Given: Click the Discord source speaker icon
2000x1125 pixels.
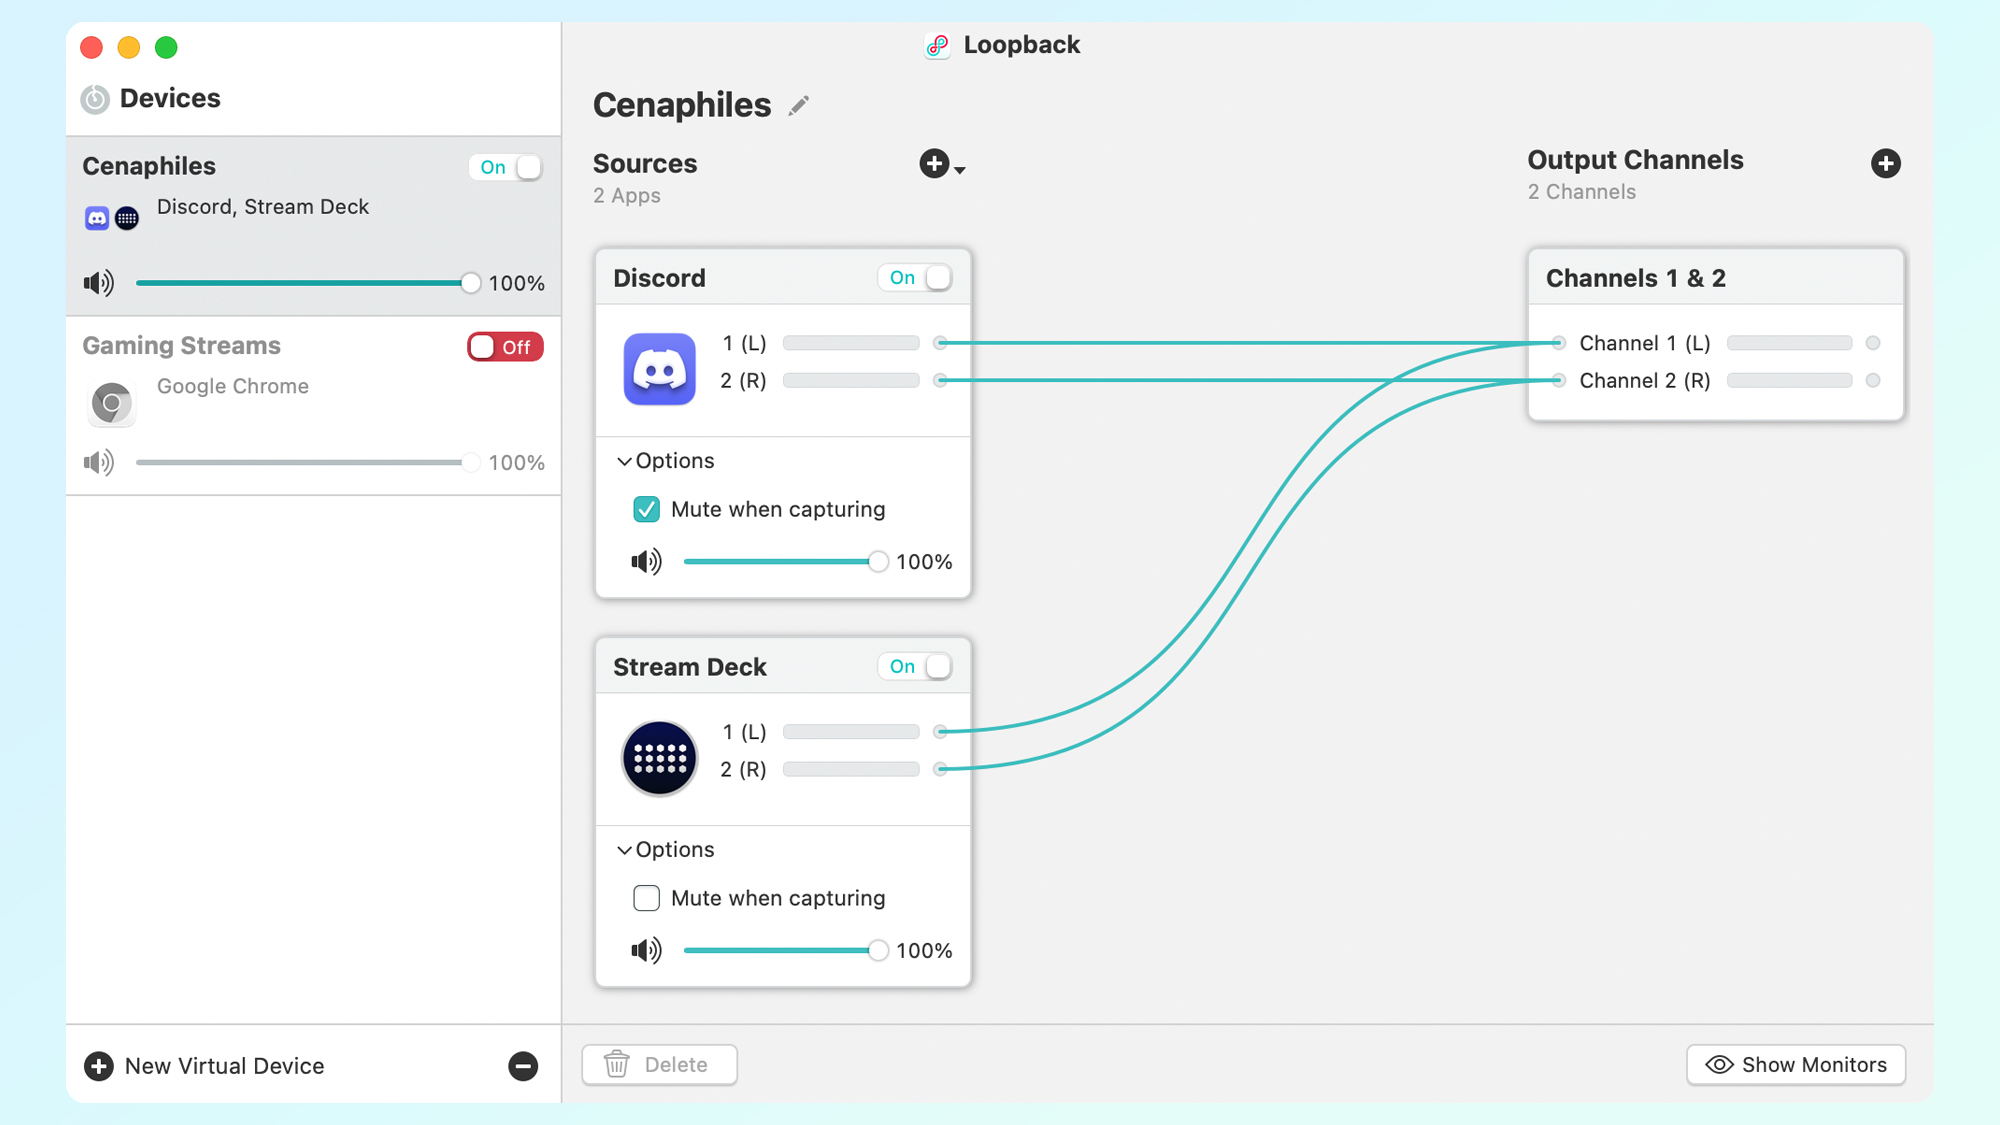Looking at the screenshot, I should click(646, 561).
